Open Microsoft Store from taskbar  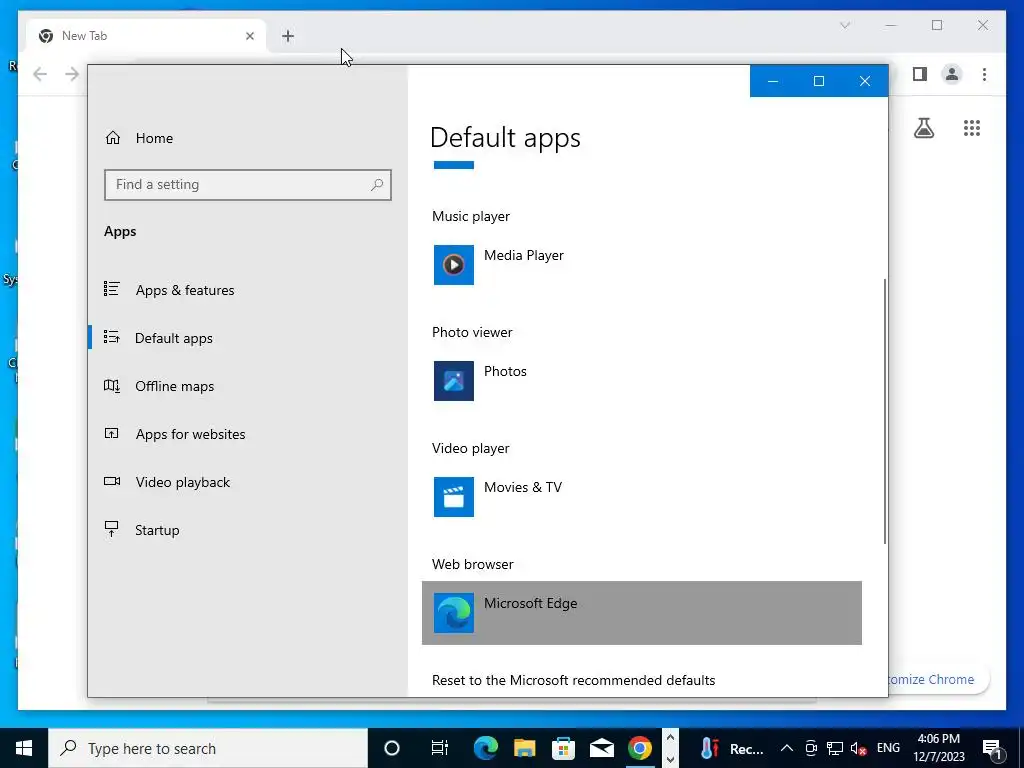coord(563,748)
